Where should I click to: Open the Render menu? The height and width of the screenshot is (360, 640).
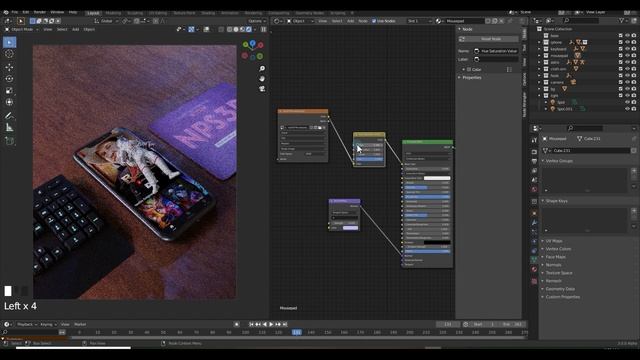[40, 12]
